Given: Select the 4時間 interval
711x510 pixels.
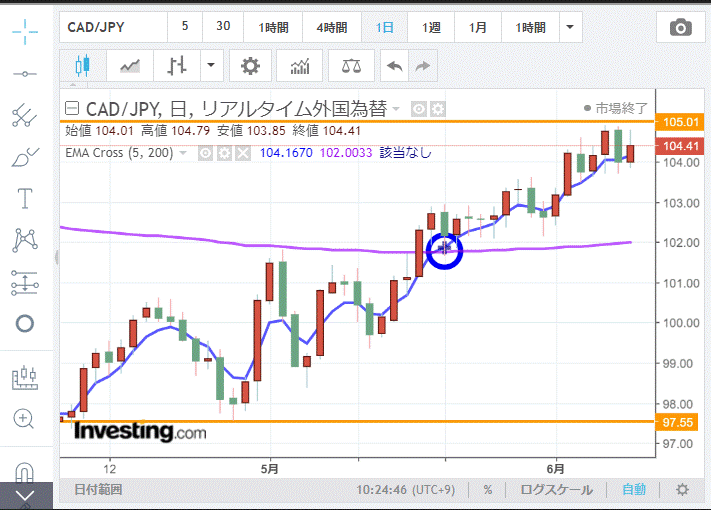Looking at the screenshot, I should (332, 27).
